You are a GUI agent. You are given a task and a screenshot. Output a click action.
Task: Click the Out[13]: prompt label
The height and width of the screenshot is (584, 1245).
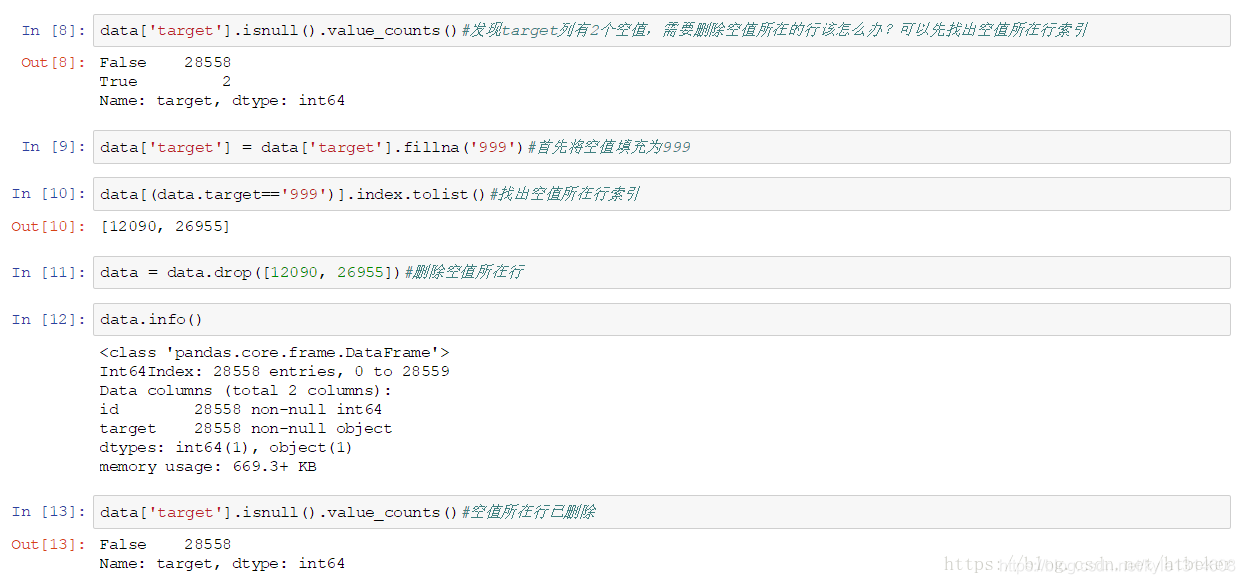pos(49,544)
